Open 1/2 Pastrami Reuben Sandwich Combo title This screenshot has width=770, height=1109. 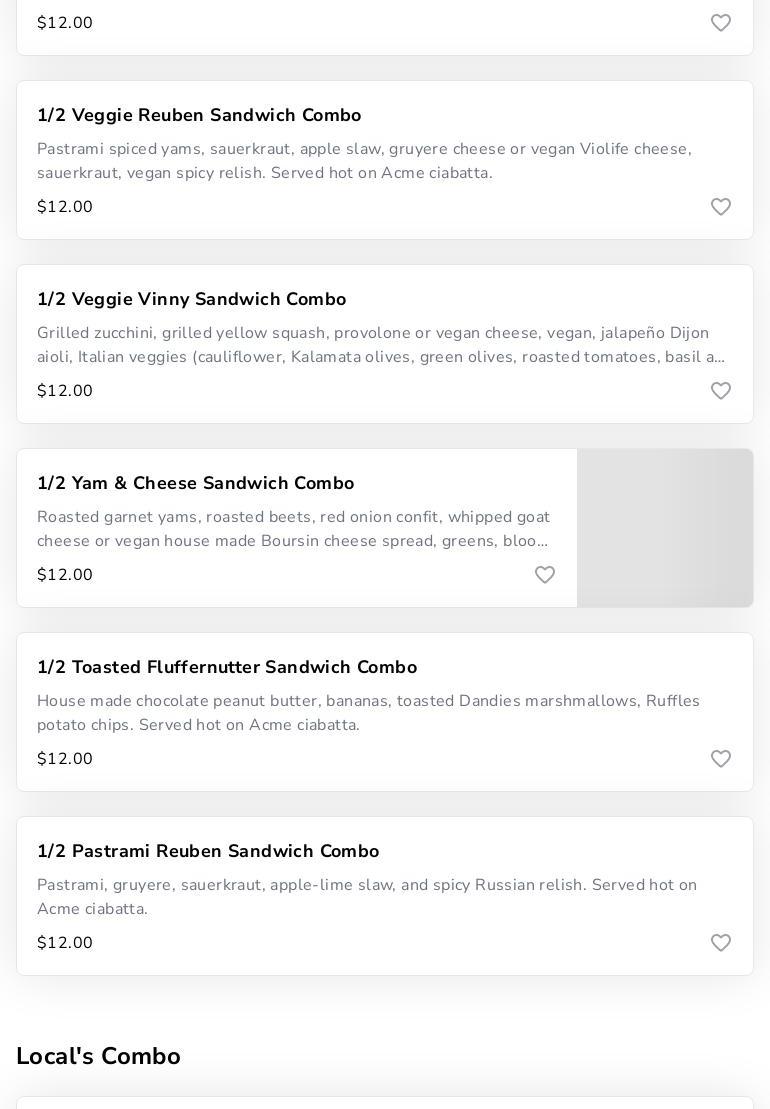(208, 852)
